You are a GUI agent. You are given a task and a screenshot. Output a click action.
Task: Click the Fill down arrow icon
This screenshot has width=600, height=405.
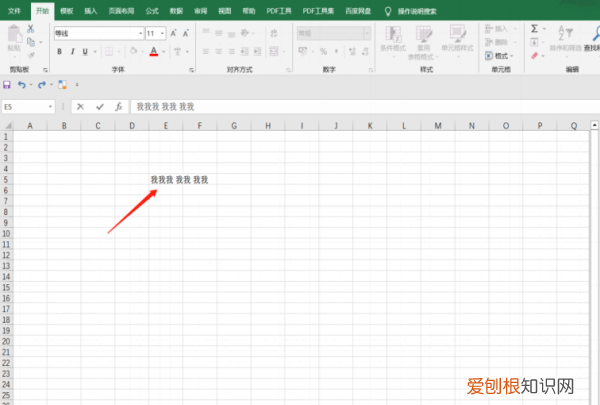(x=534, y=42)
